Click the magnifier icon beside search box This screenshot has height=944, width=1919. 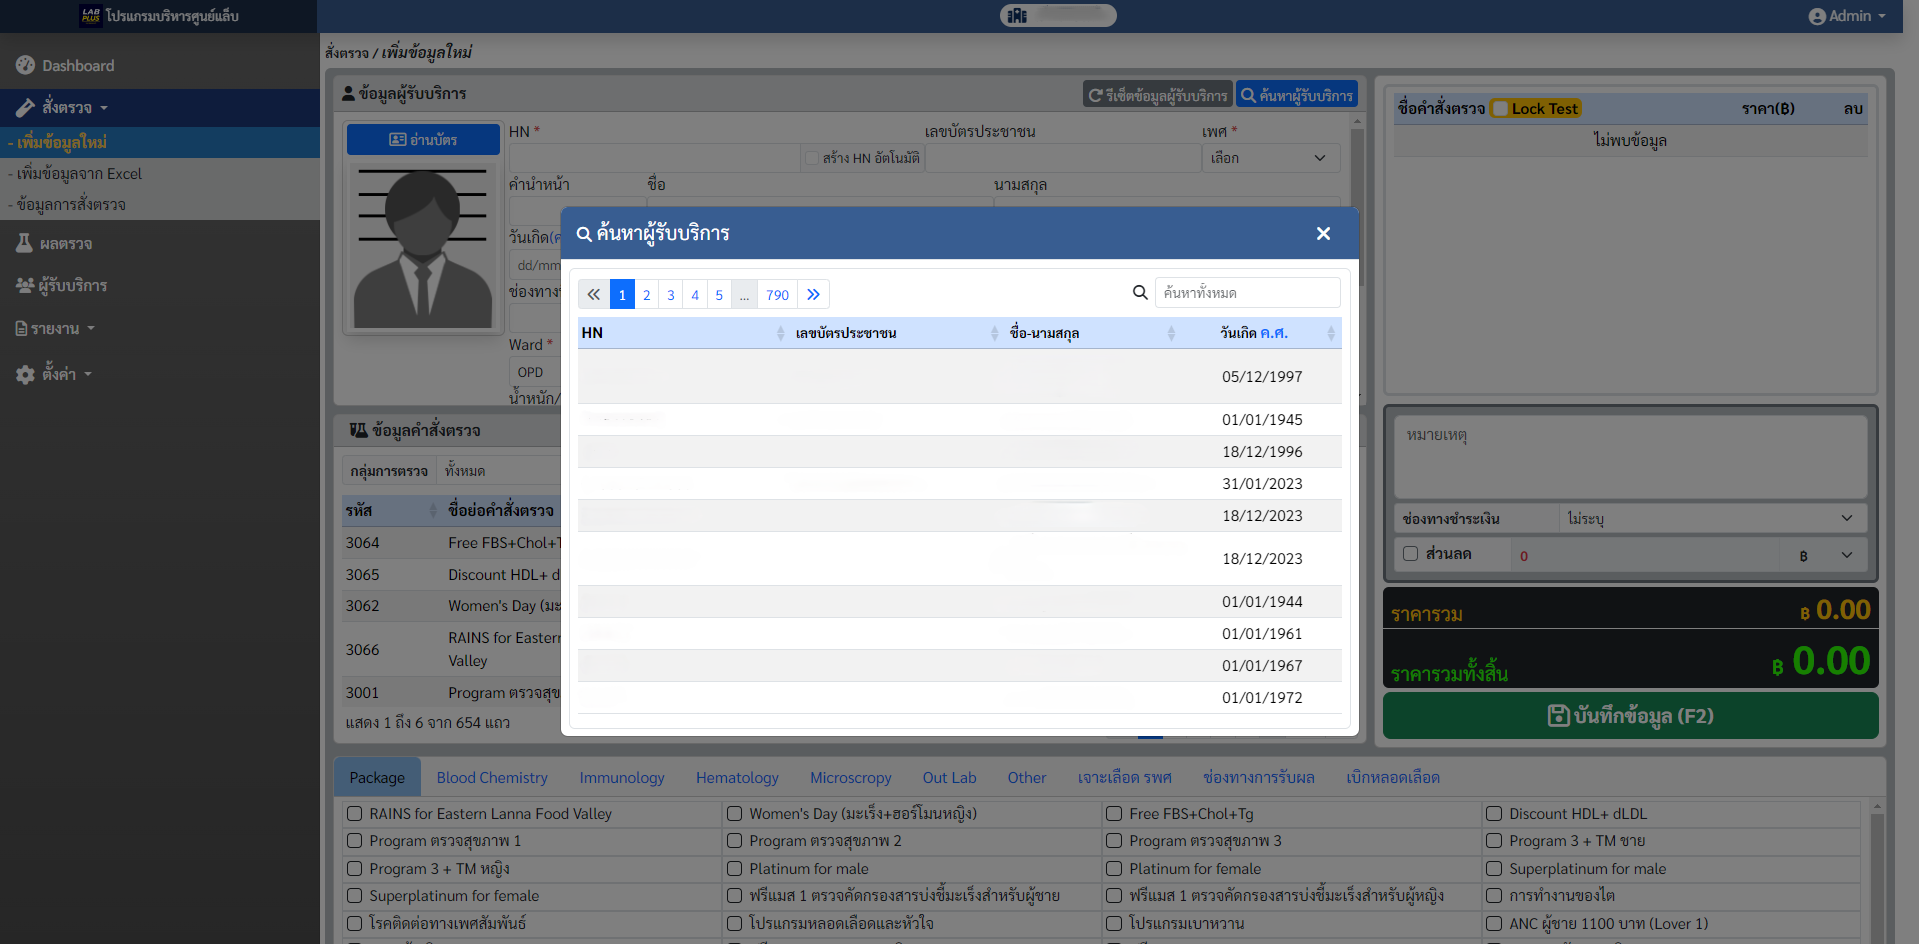pyautogui.click(x=1139, y=293)
